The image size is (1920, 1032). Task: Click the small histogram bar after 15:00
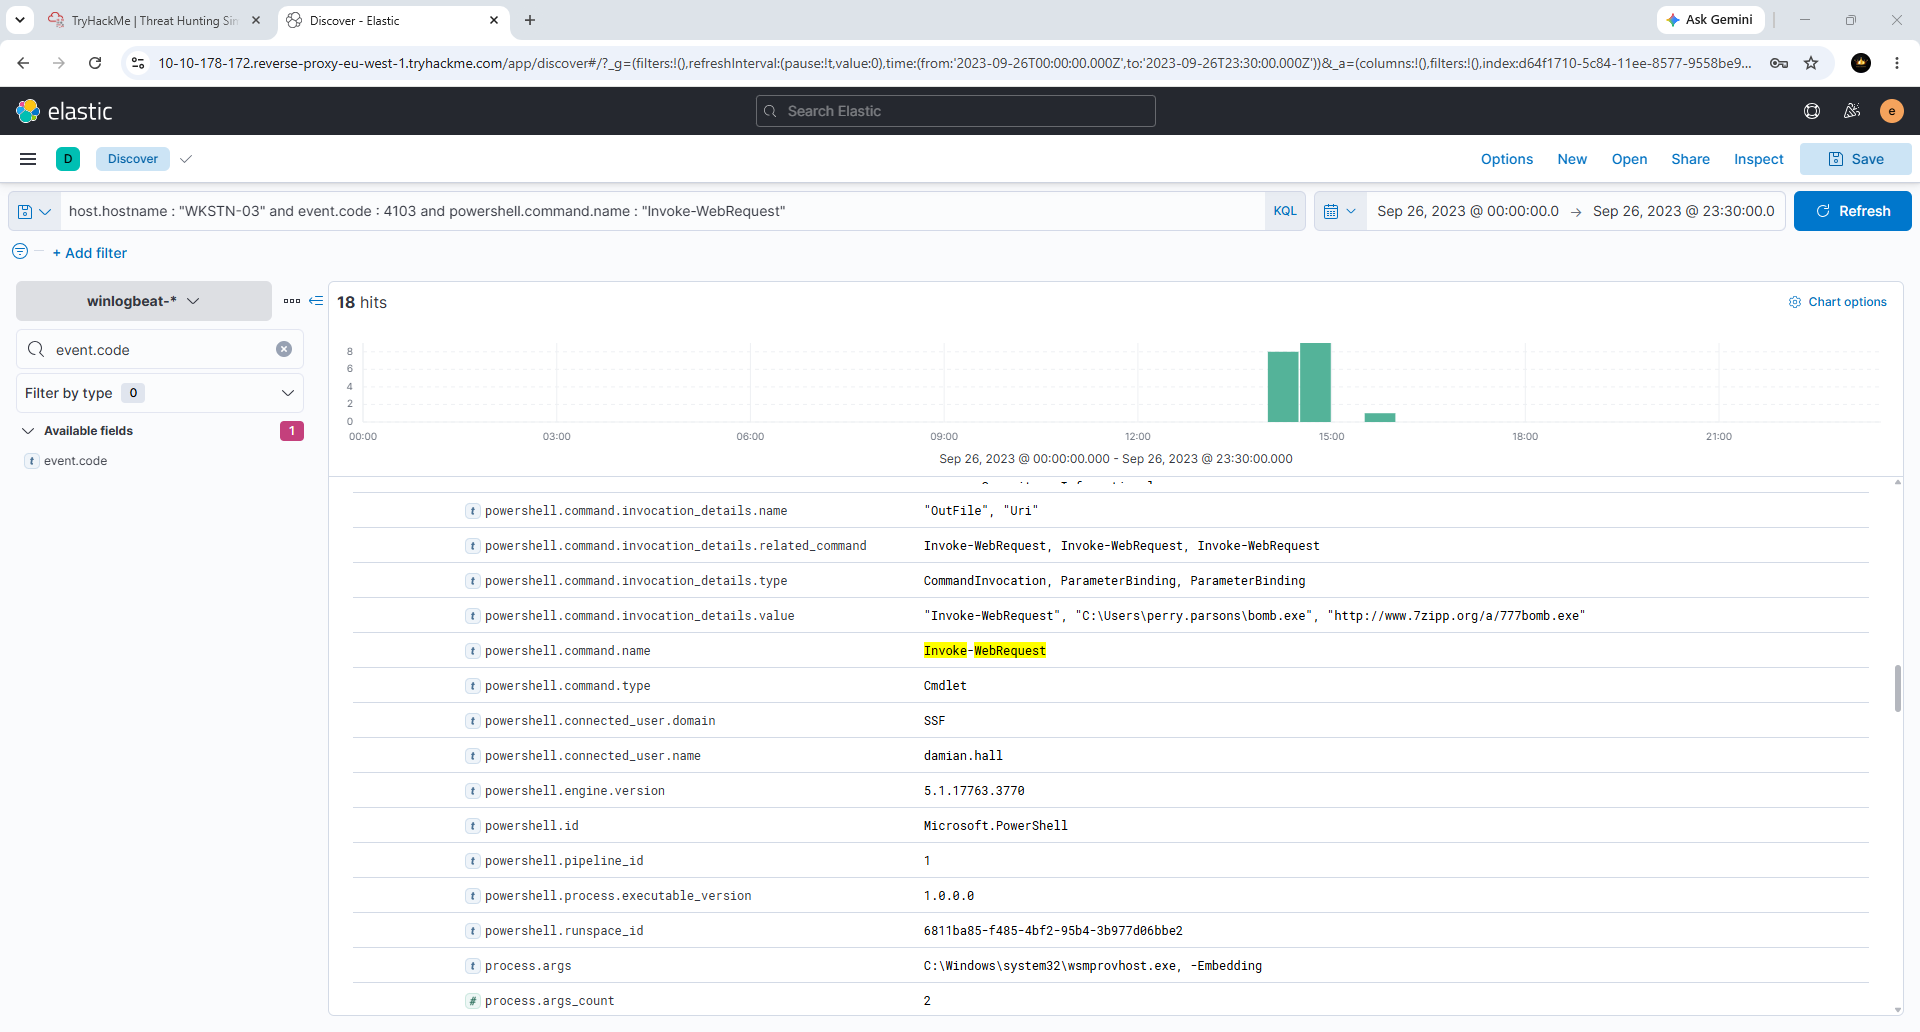click(x=1380, y=417)
